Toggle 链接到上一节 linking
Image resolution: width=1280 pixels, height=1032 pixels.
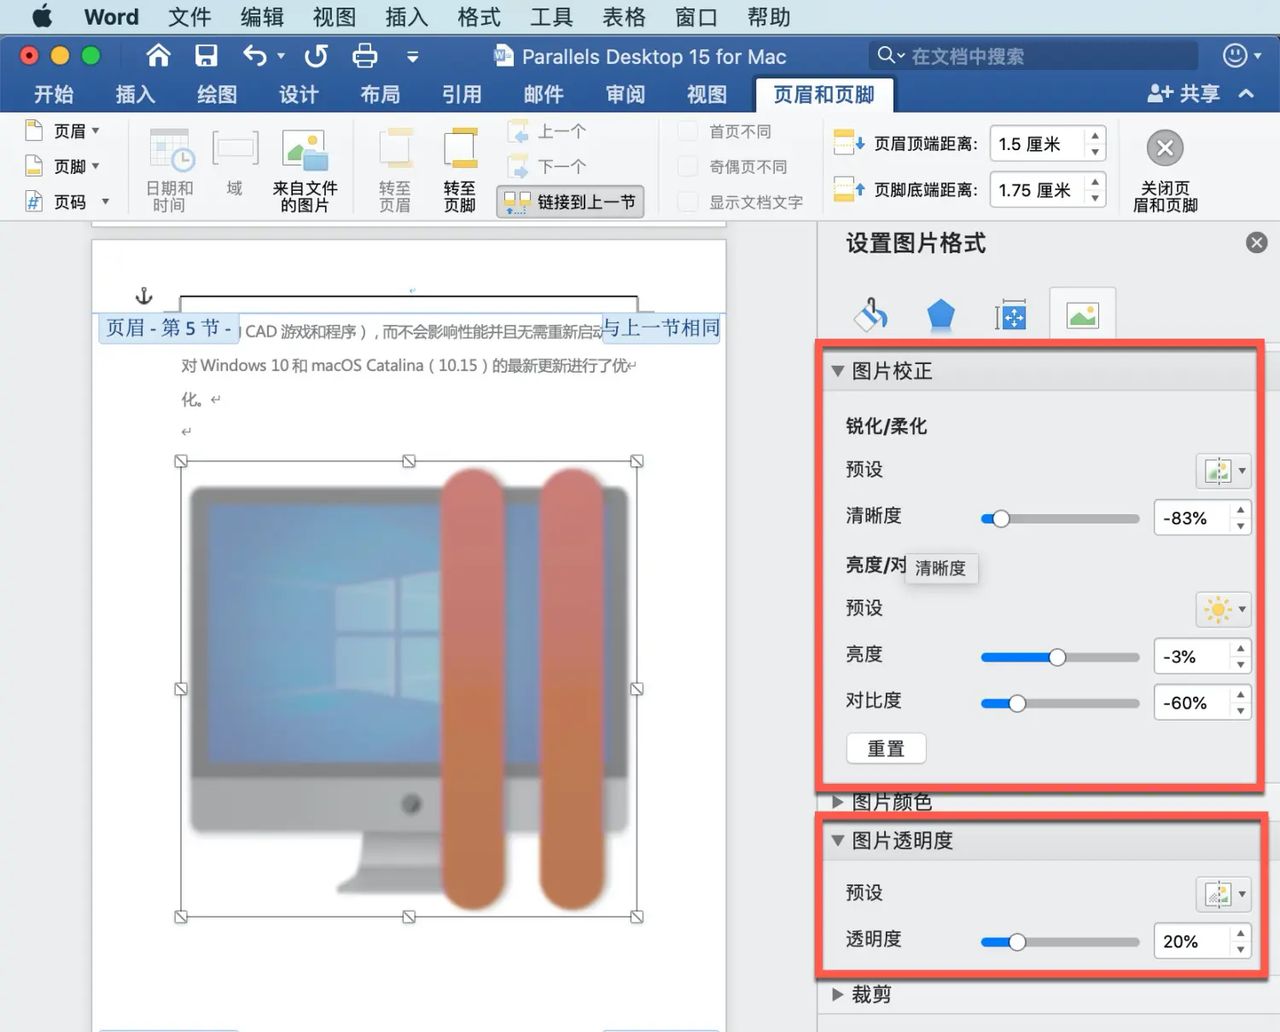tap(570, 201)
